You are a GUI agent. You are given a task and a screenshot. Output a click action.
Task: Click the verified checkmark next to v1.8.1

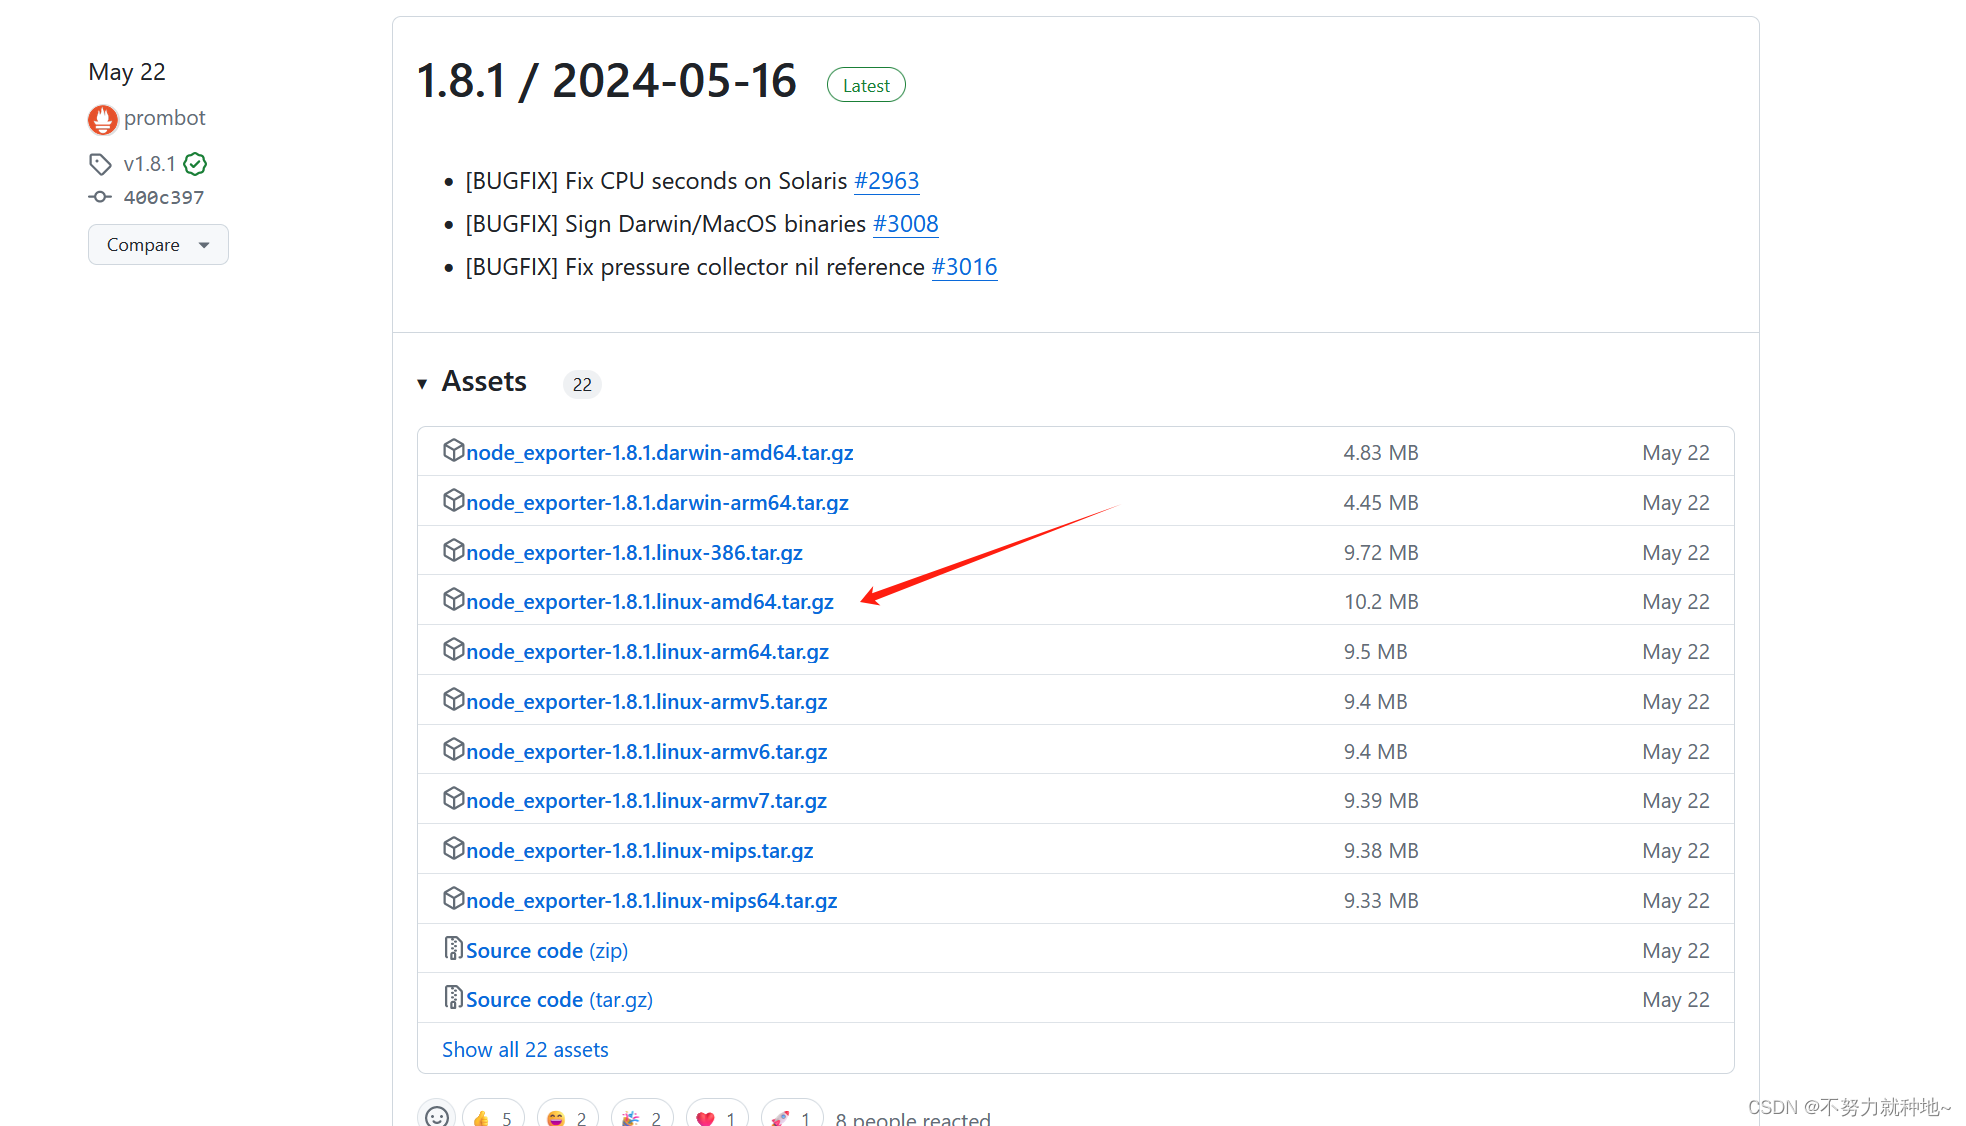195,164
